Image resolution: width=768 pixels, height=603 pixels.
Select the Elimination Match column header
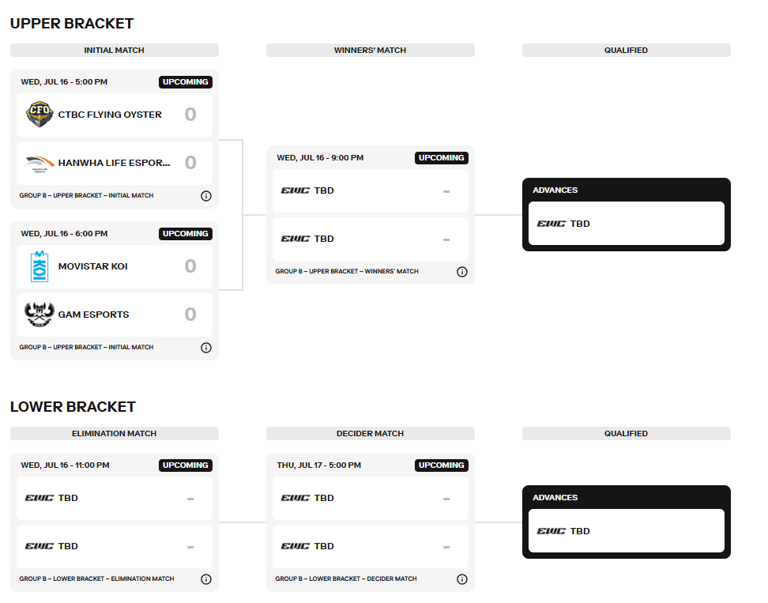[114, 434]
